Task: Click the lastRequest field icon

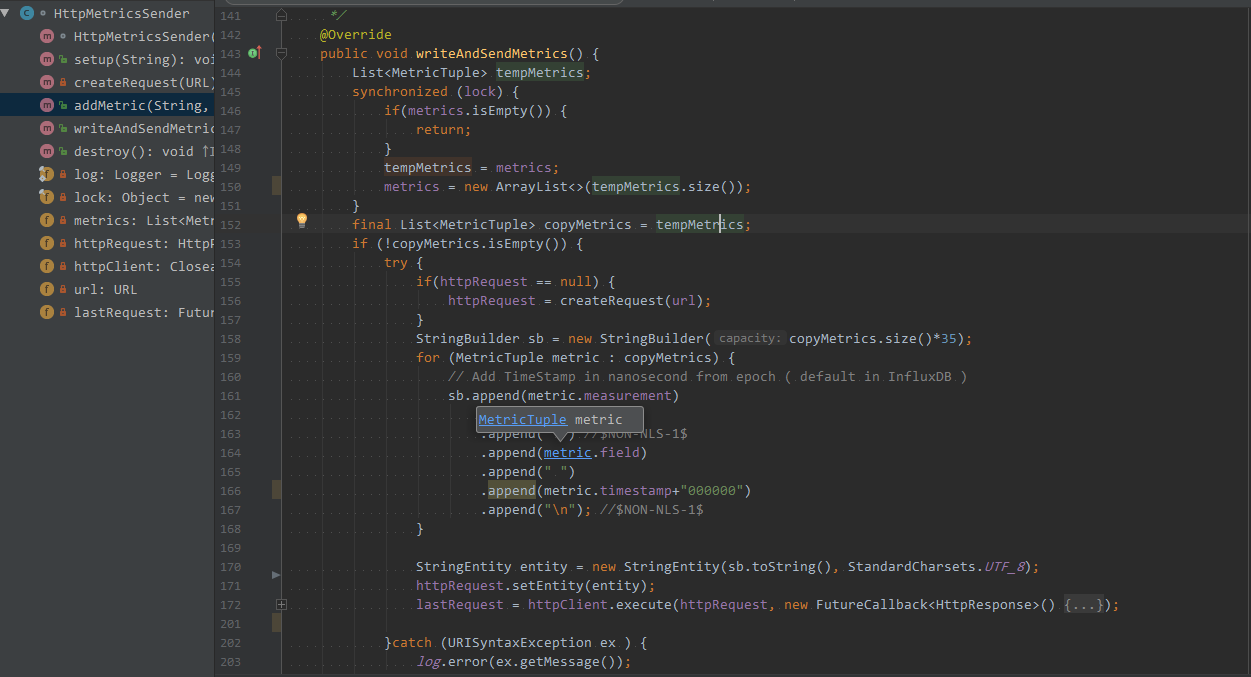Action: coord(46,312)
